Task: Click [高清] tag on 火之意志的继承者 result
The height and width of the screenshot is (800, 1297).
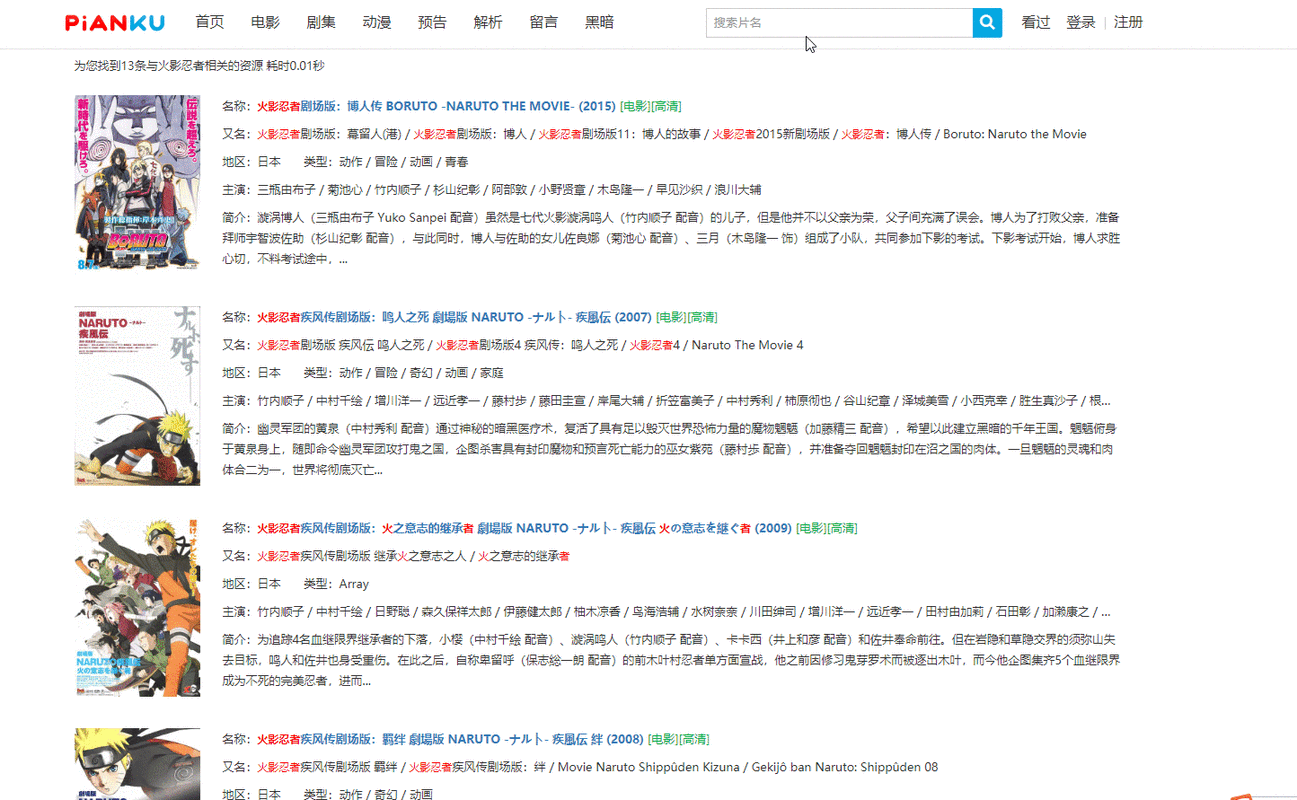Action: [842, 528]
